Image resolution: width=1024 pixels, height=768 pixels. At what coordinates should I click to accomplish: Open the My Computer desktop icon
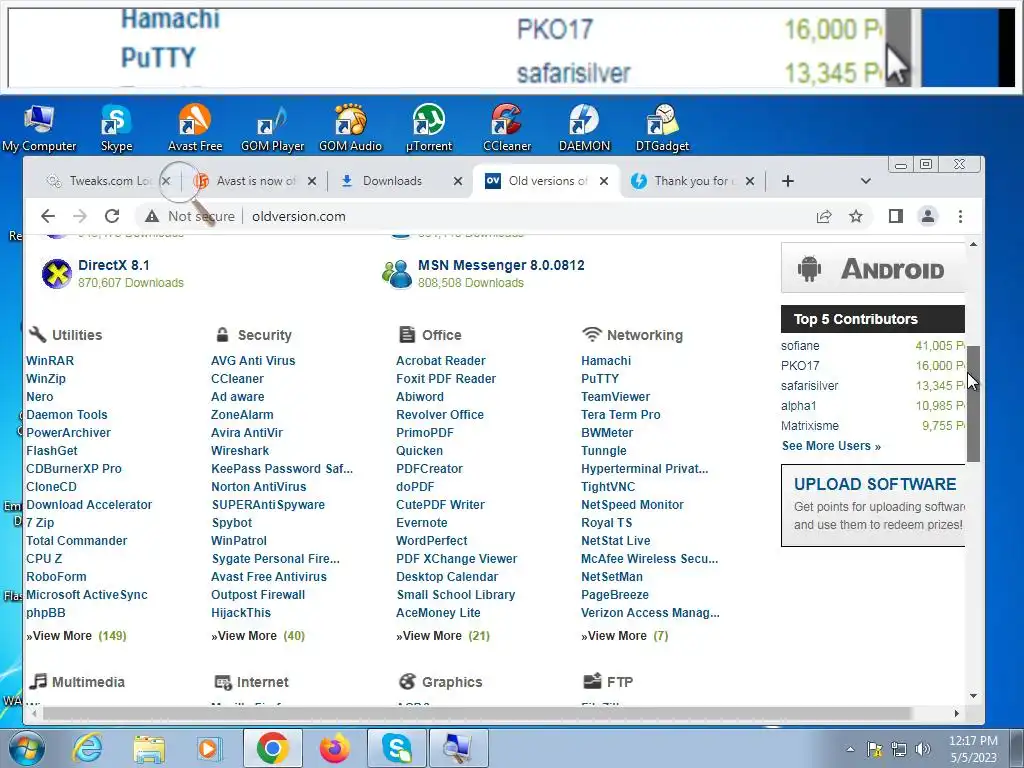coord(39,128)
